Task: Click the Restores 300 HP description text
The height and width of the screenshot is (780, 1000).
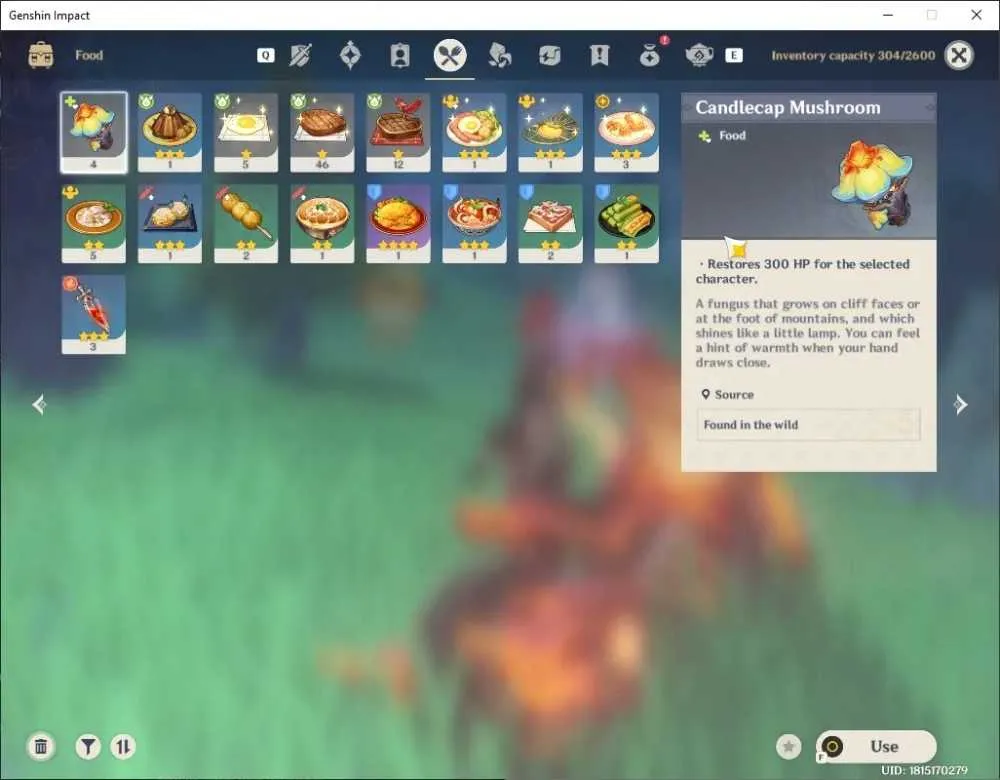Action: point(803,272)
